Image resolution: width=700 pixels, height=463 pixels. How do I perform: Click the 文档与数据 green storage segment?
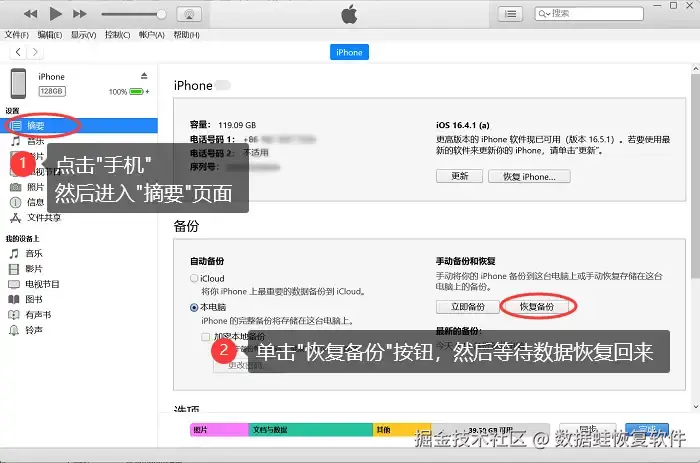click(x=310, y=430)
